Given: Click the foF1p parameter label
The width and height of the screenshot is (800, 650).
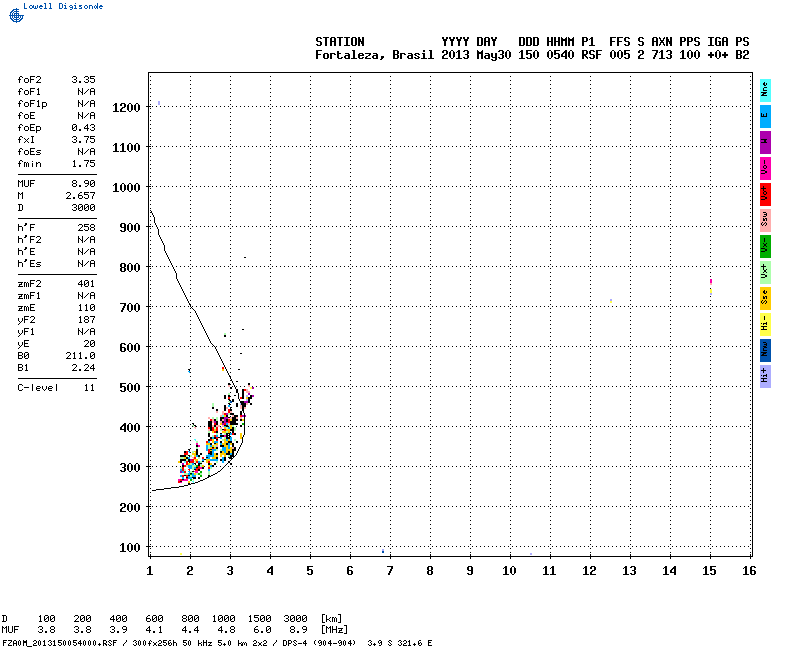Looking at the screenshot, I should (x=32, y=104).
